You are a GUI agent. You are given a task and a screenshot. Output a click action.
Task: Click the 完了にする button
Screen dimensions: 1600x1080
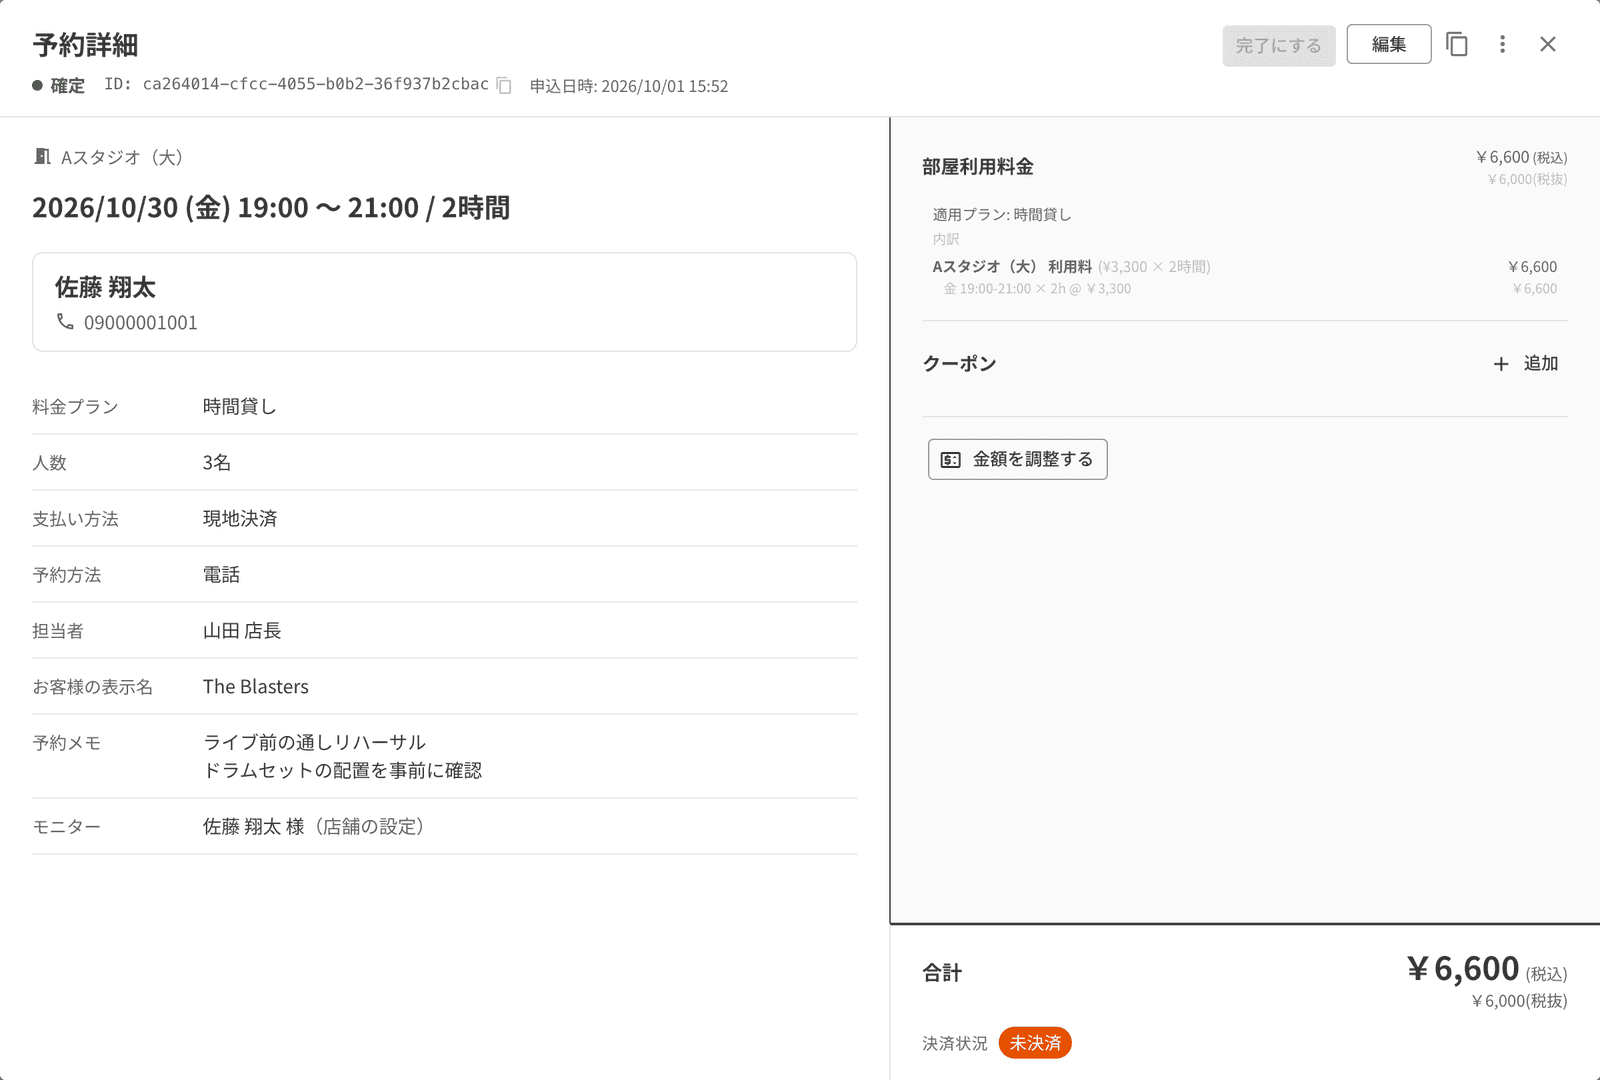click(1279, 45)
